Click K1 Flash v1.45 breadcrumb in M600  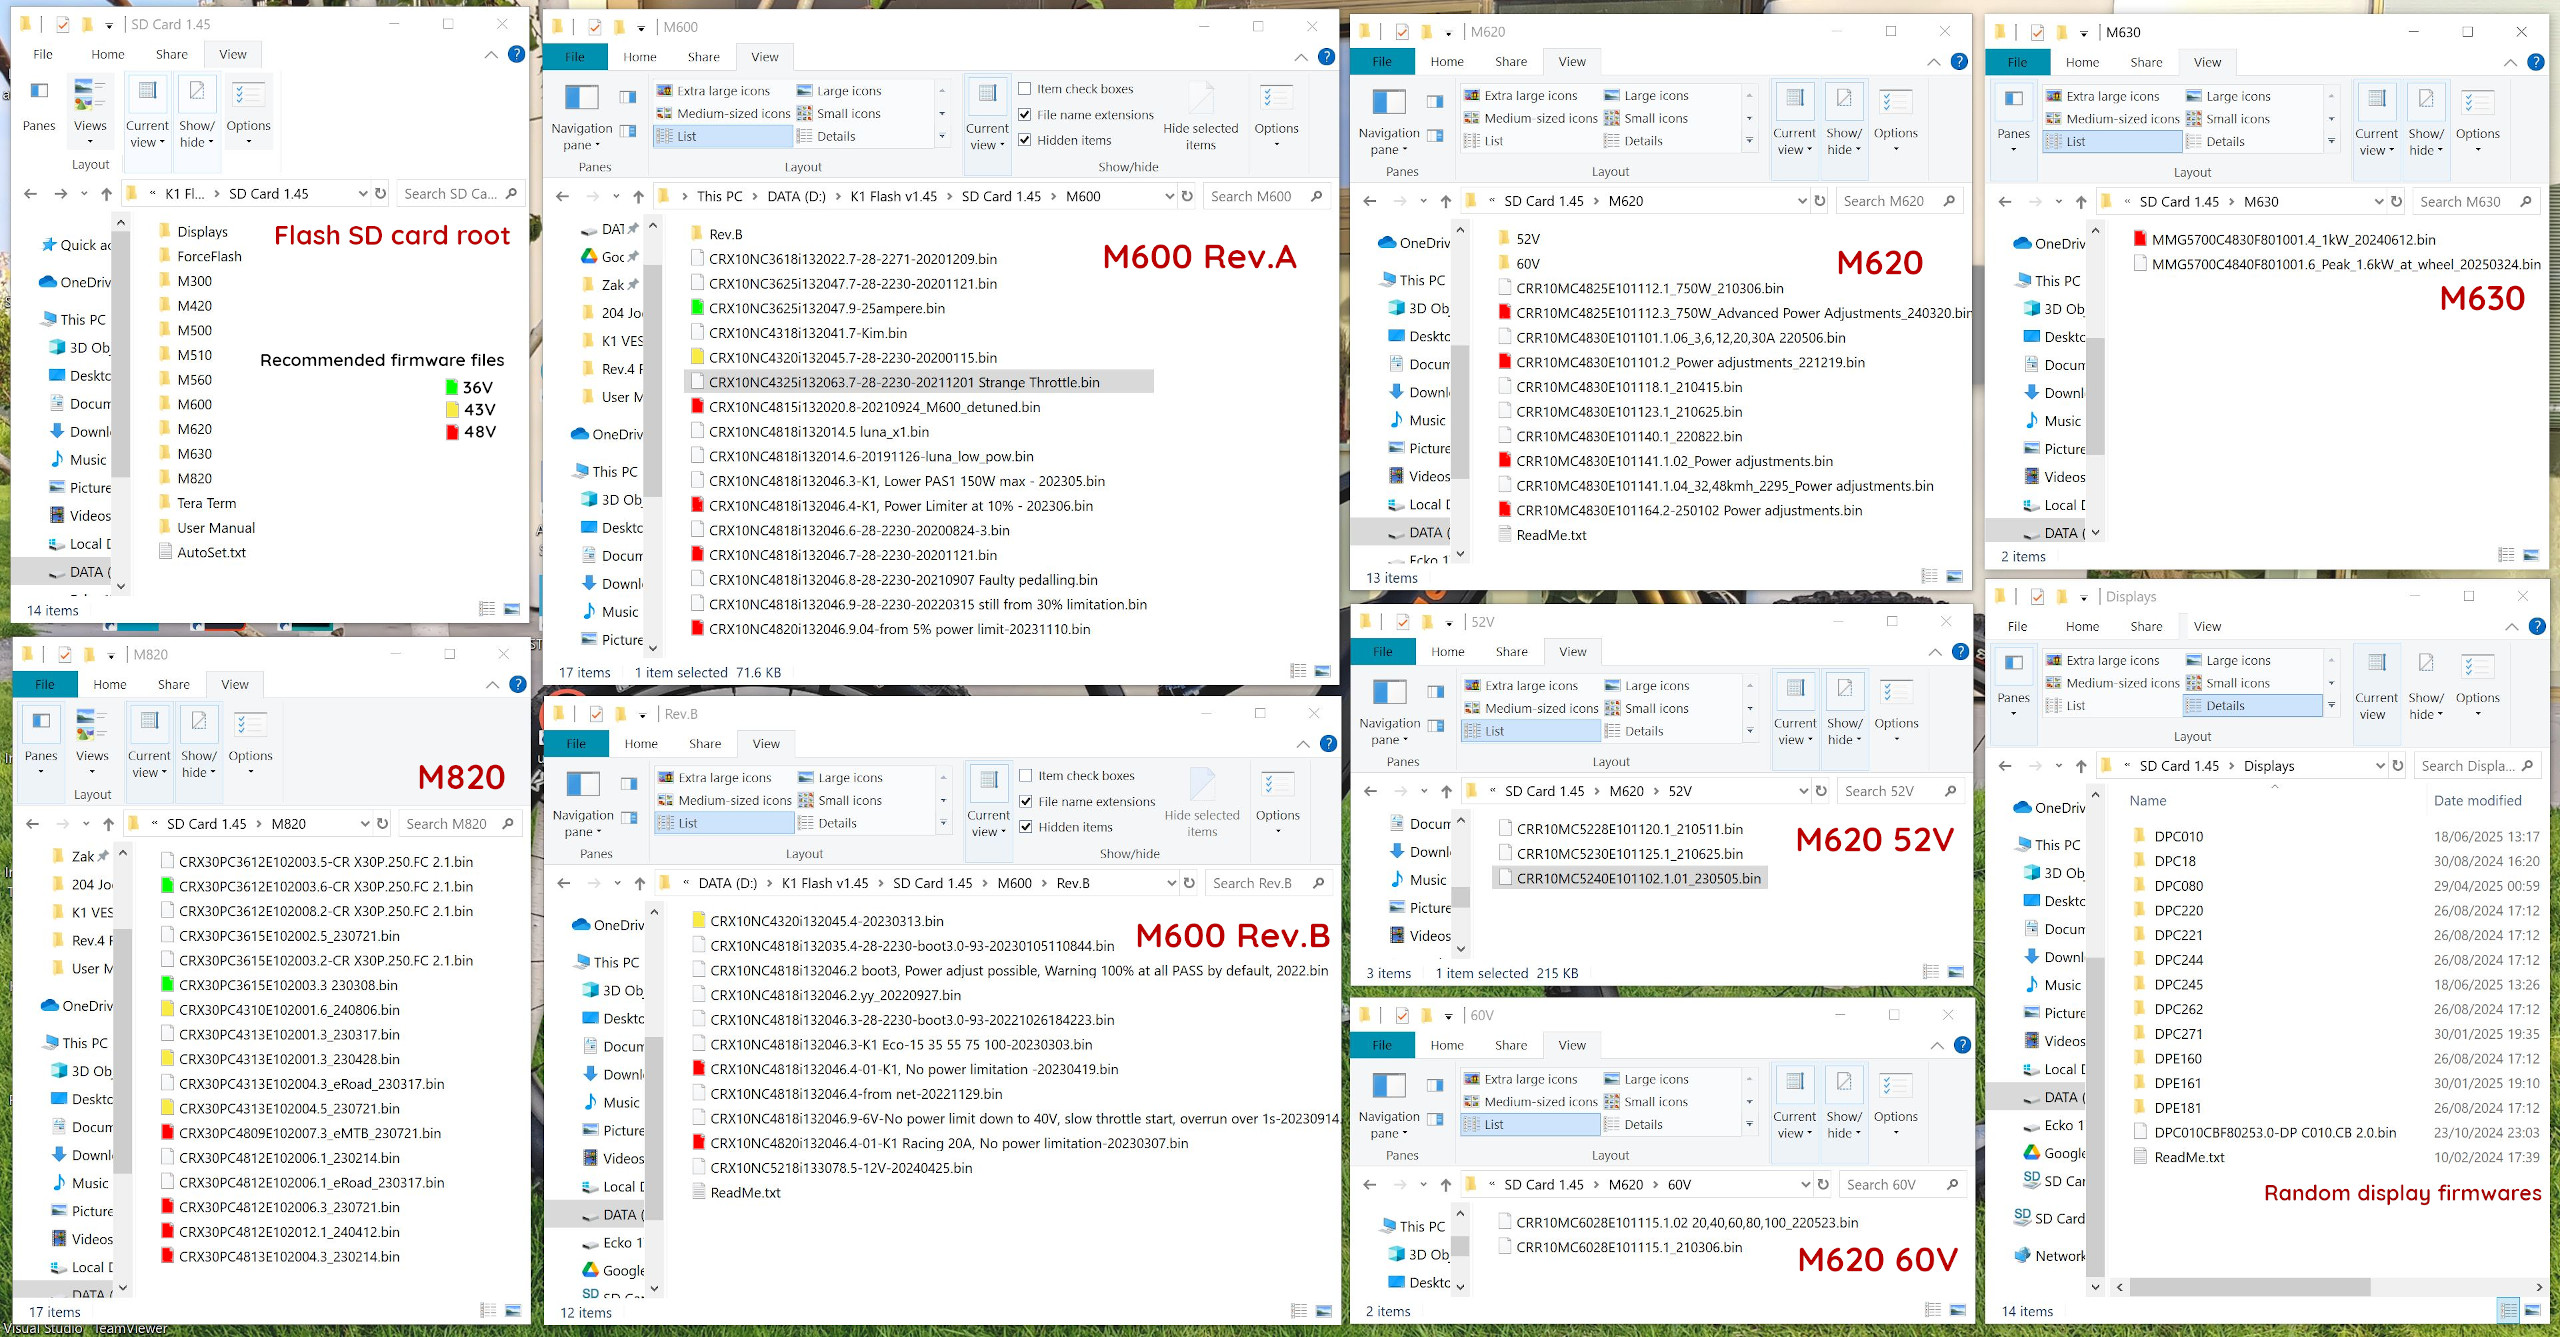click(893, 197)
